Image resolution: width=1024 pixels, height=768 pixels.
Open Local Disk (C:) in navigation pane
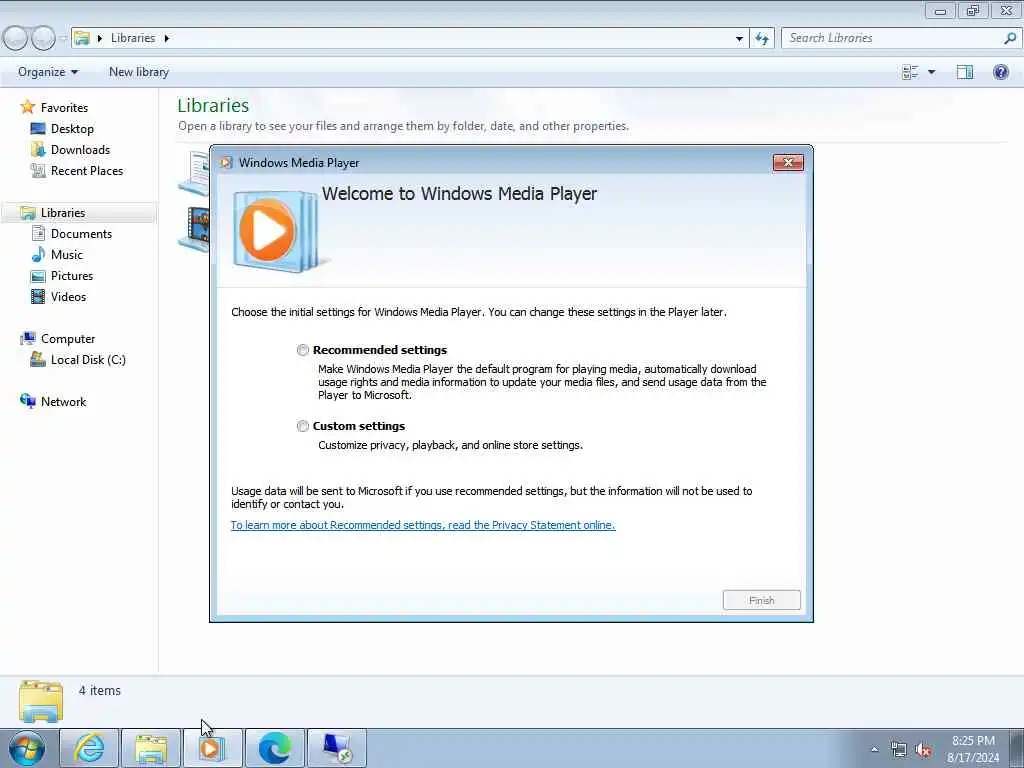coord(88,360)
